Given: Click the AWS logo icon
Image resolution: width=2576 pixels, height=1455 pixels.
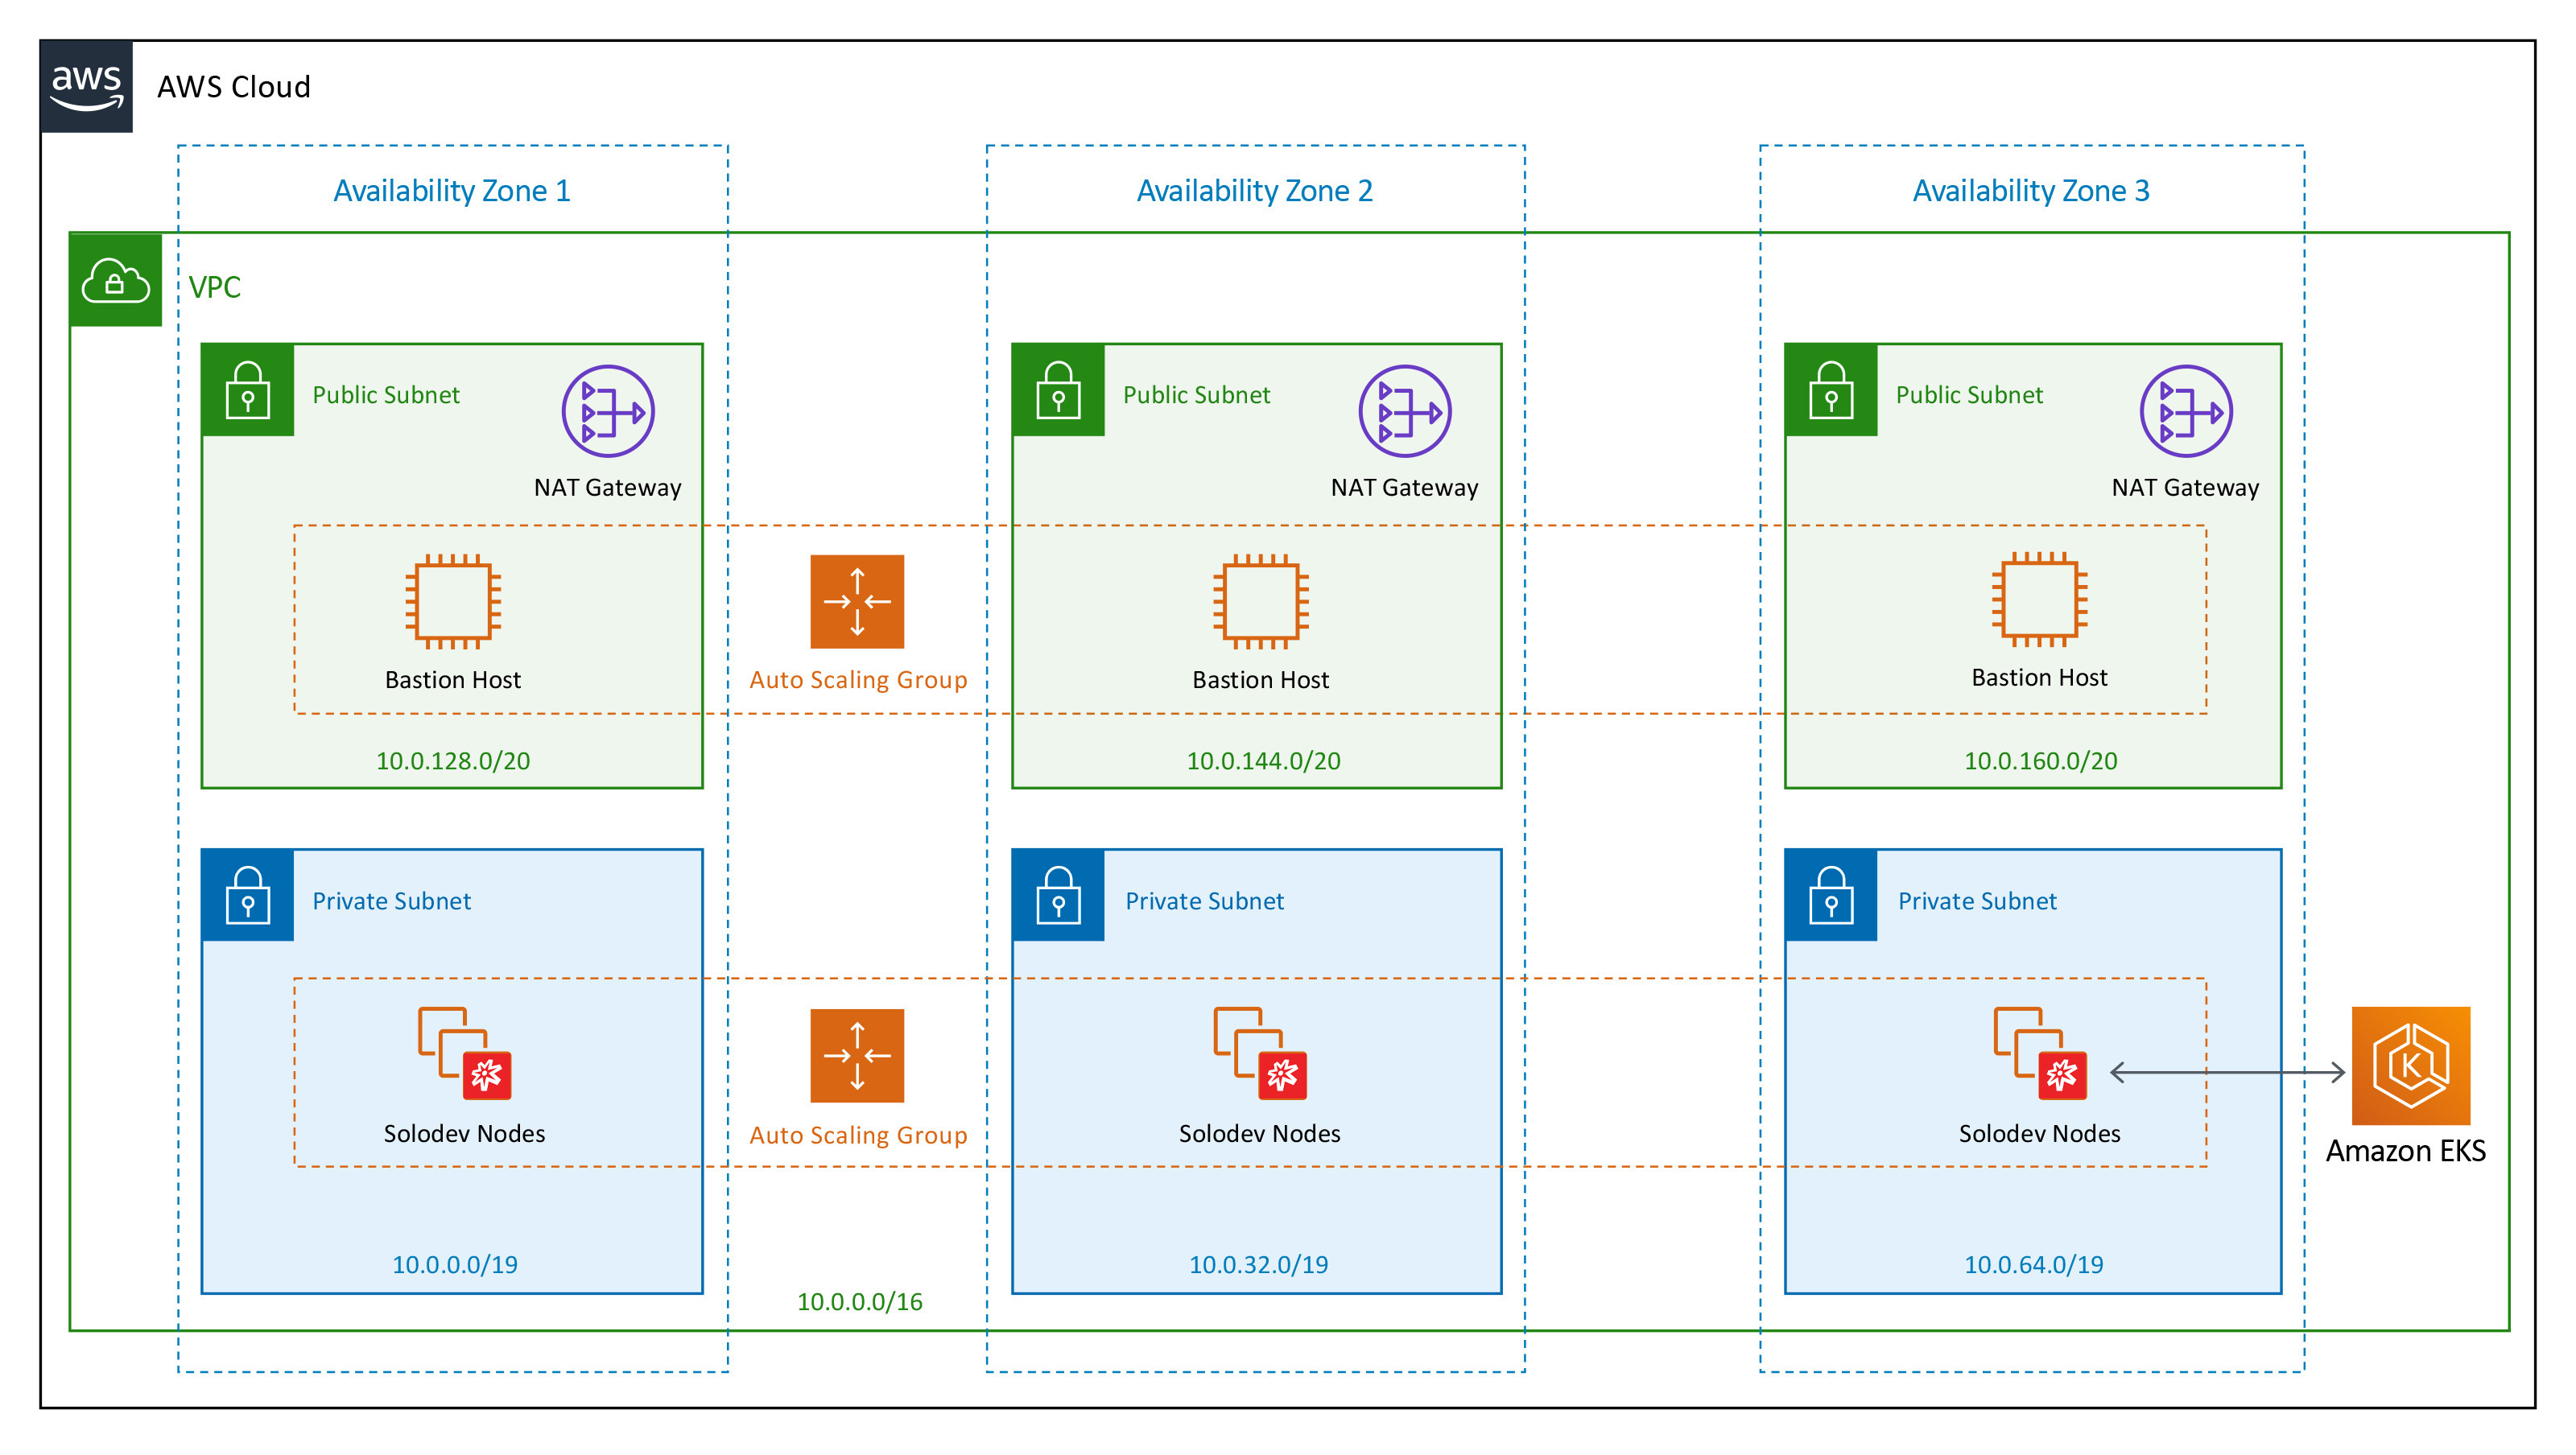Looking at the screenshot, I should [87, 87].
